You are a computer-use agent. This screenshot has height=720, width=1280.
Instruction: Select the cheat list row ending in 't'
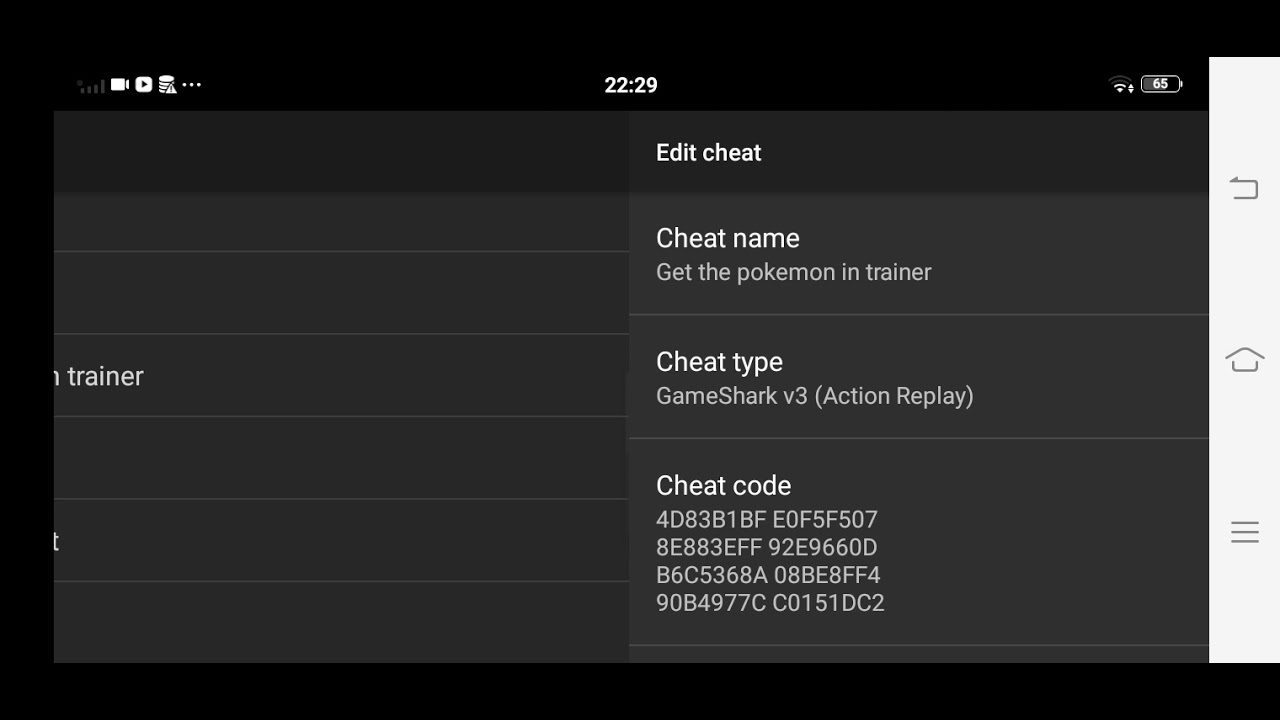[x=340, y=541]
